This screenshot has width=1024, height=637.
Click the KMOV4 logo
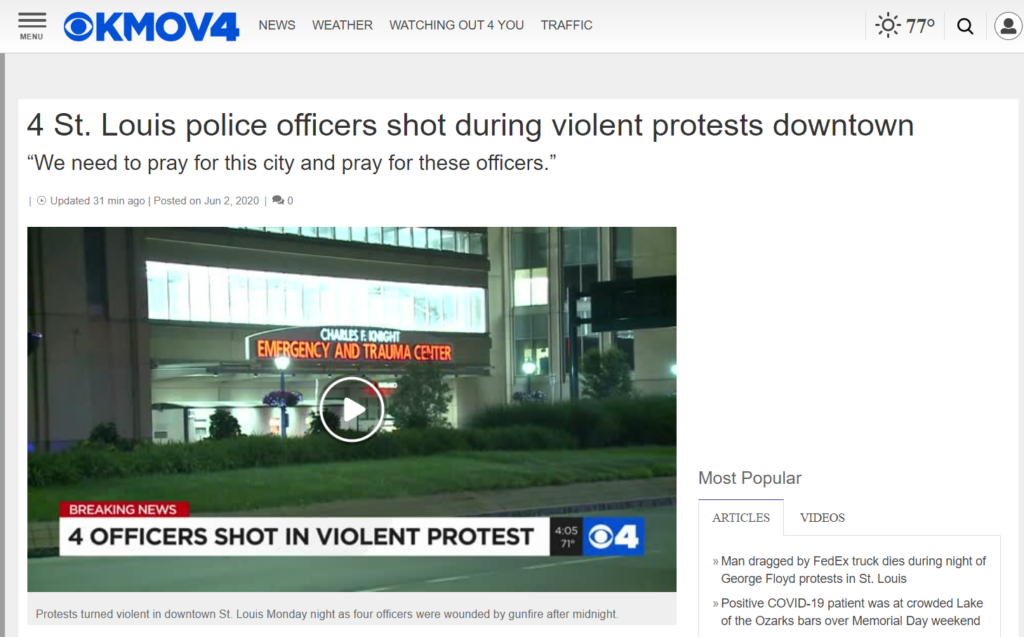pyautogui.click(x=152, y=27)
